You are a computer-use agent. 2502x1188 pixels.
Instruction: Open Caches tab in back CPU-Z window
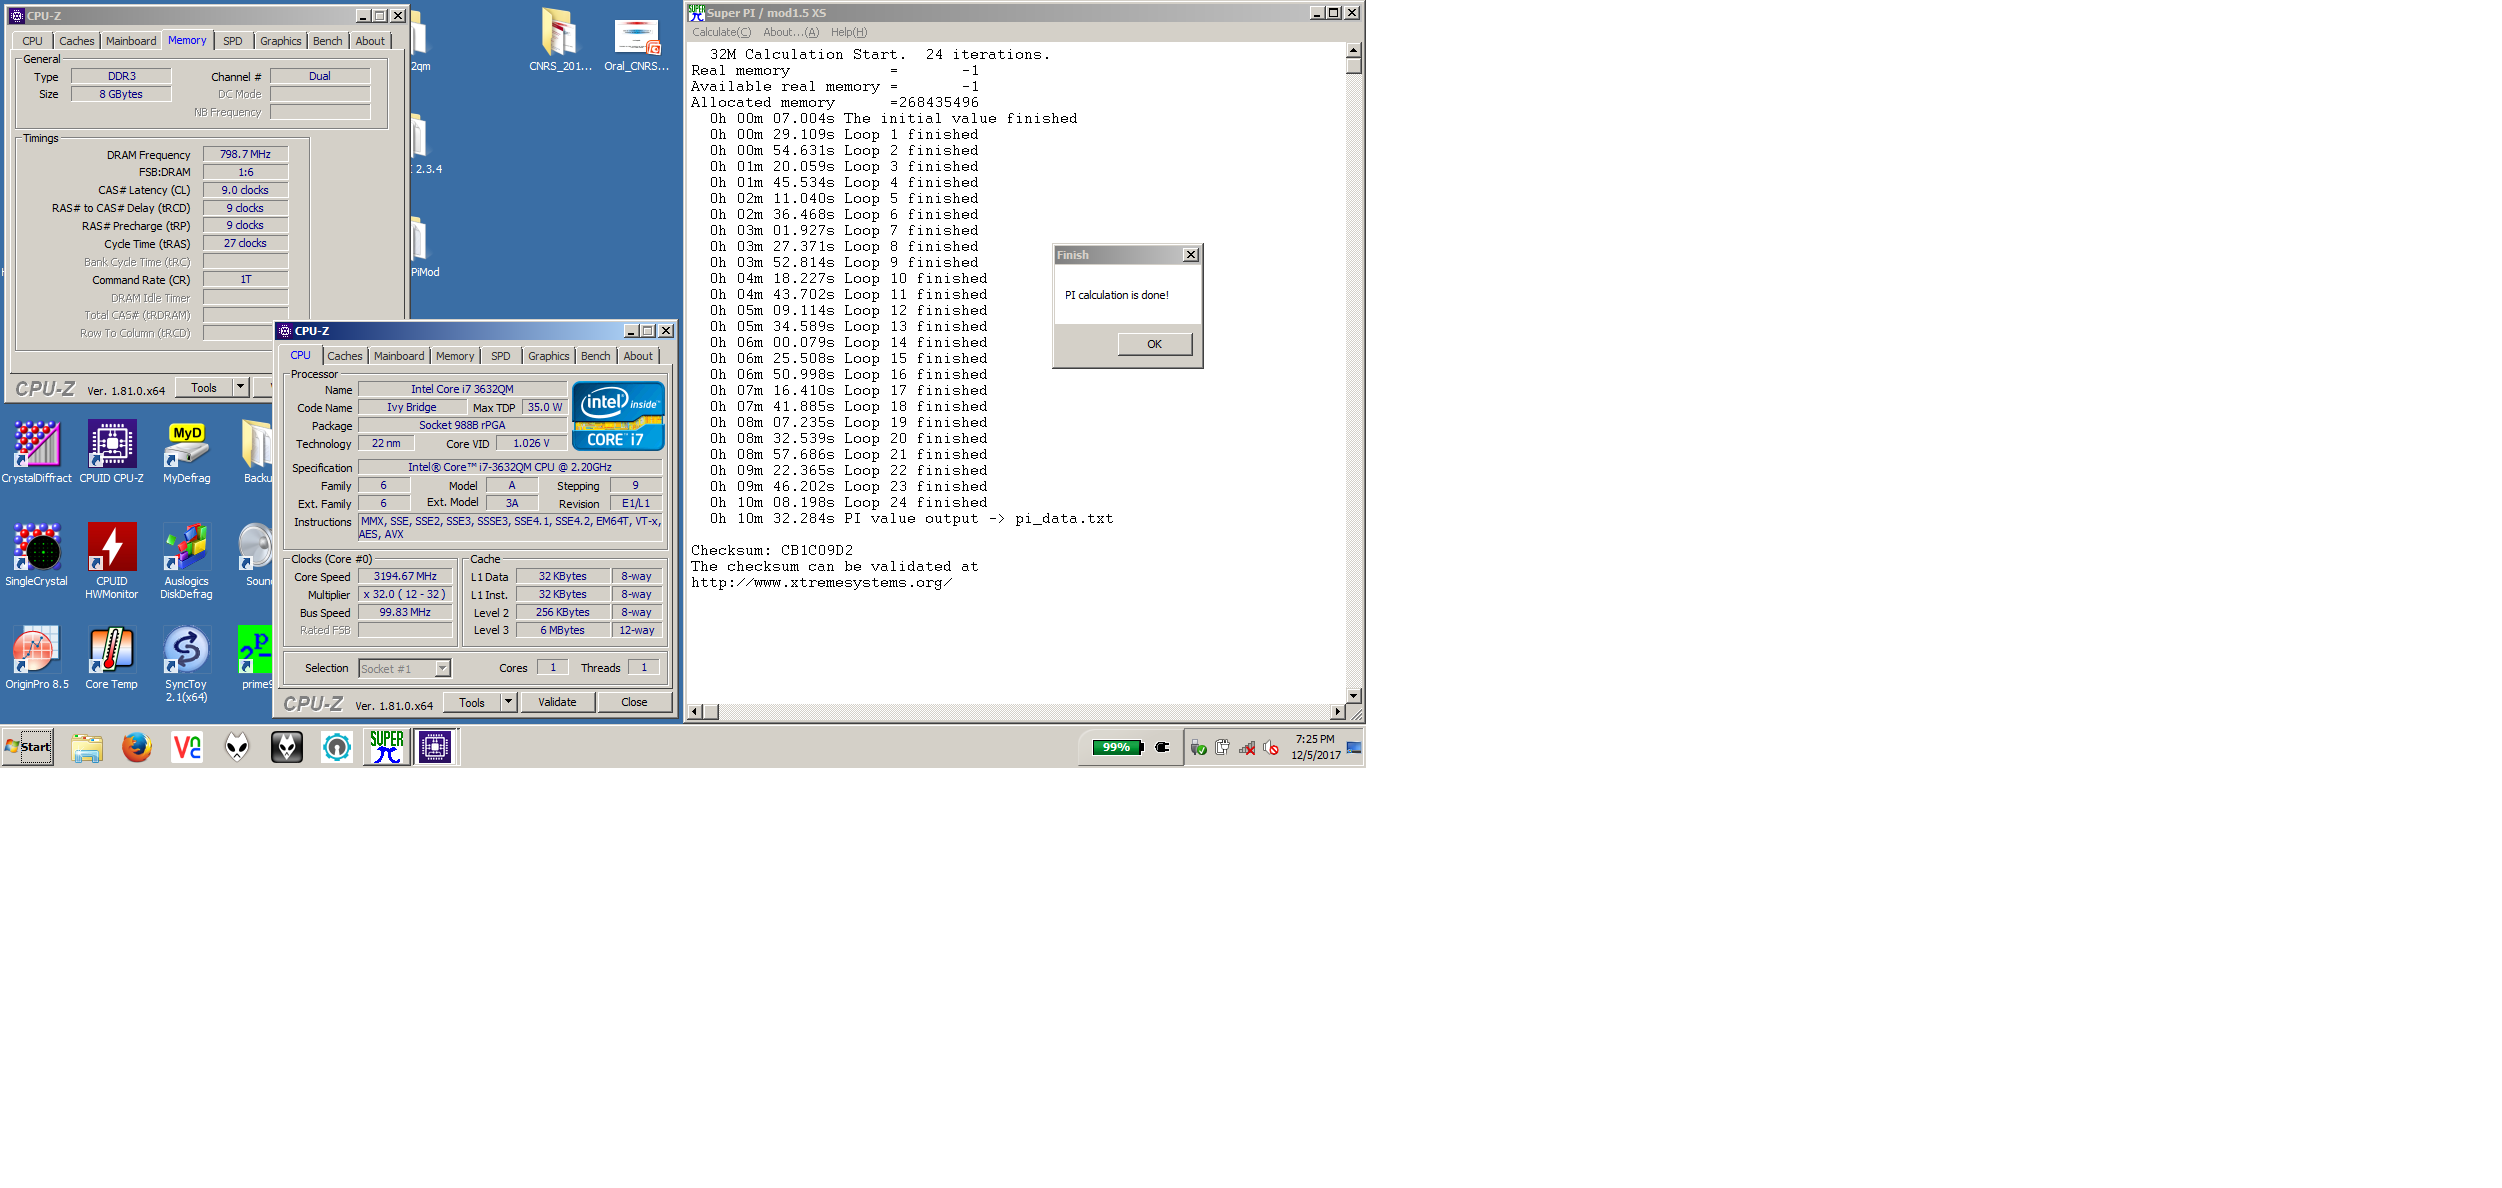77,41
